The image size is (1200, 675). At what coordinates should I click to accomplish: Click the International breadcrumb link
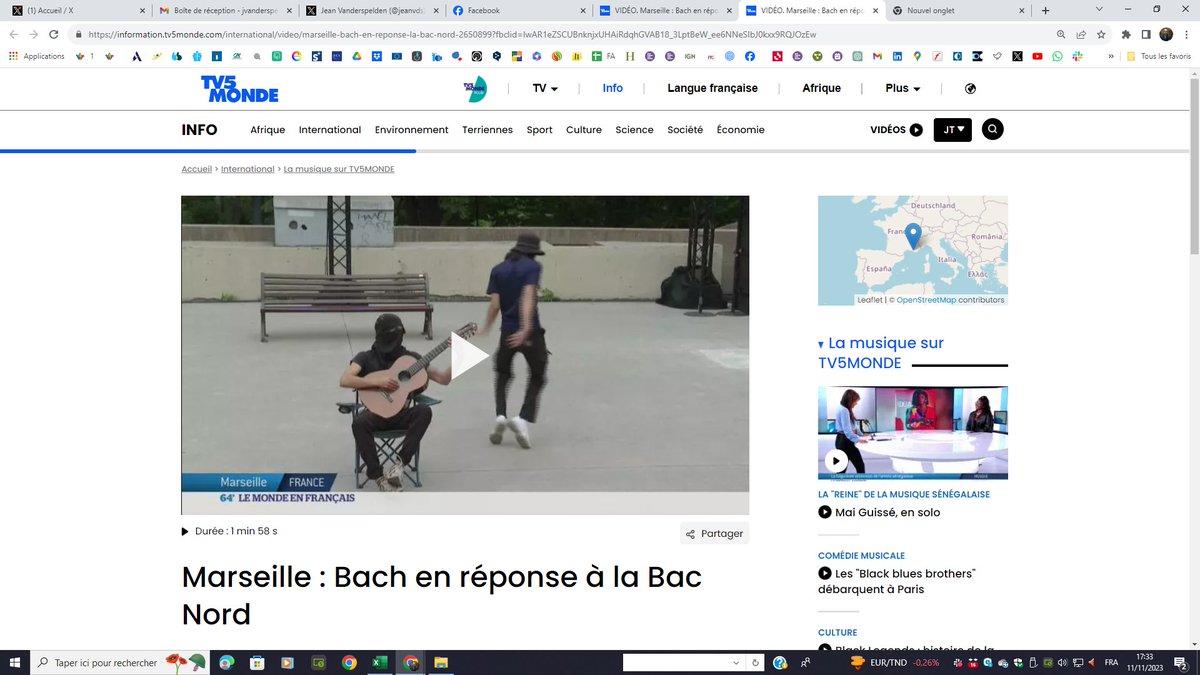pyautogui.click(x=248, y=169)
